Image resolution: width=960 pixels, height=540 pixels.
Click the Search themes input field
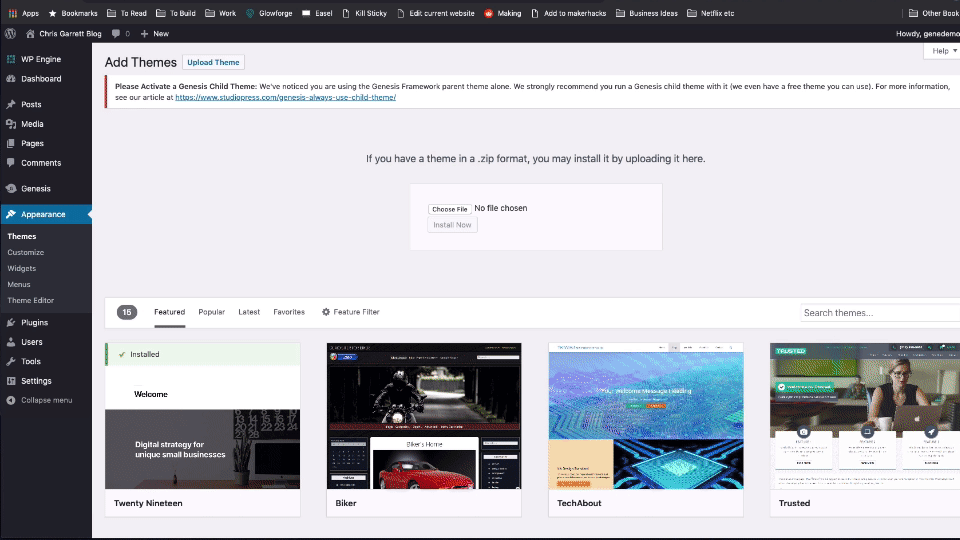pos(880,313)
